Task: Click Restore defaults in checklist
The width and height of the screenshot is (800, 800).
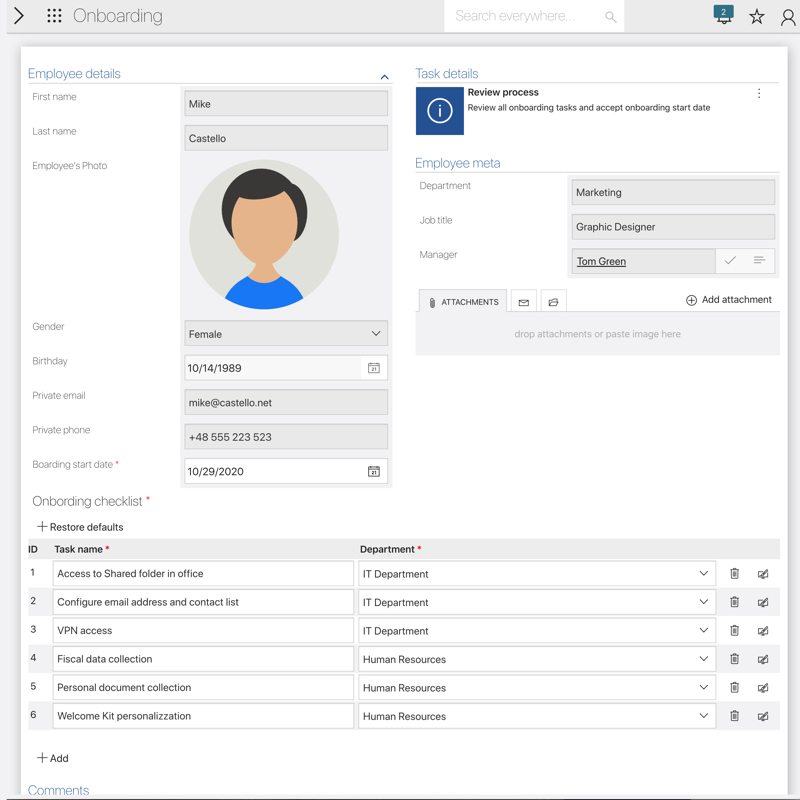Action: (80, 527)
